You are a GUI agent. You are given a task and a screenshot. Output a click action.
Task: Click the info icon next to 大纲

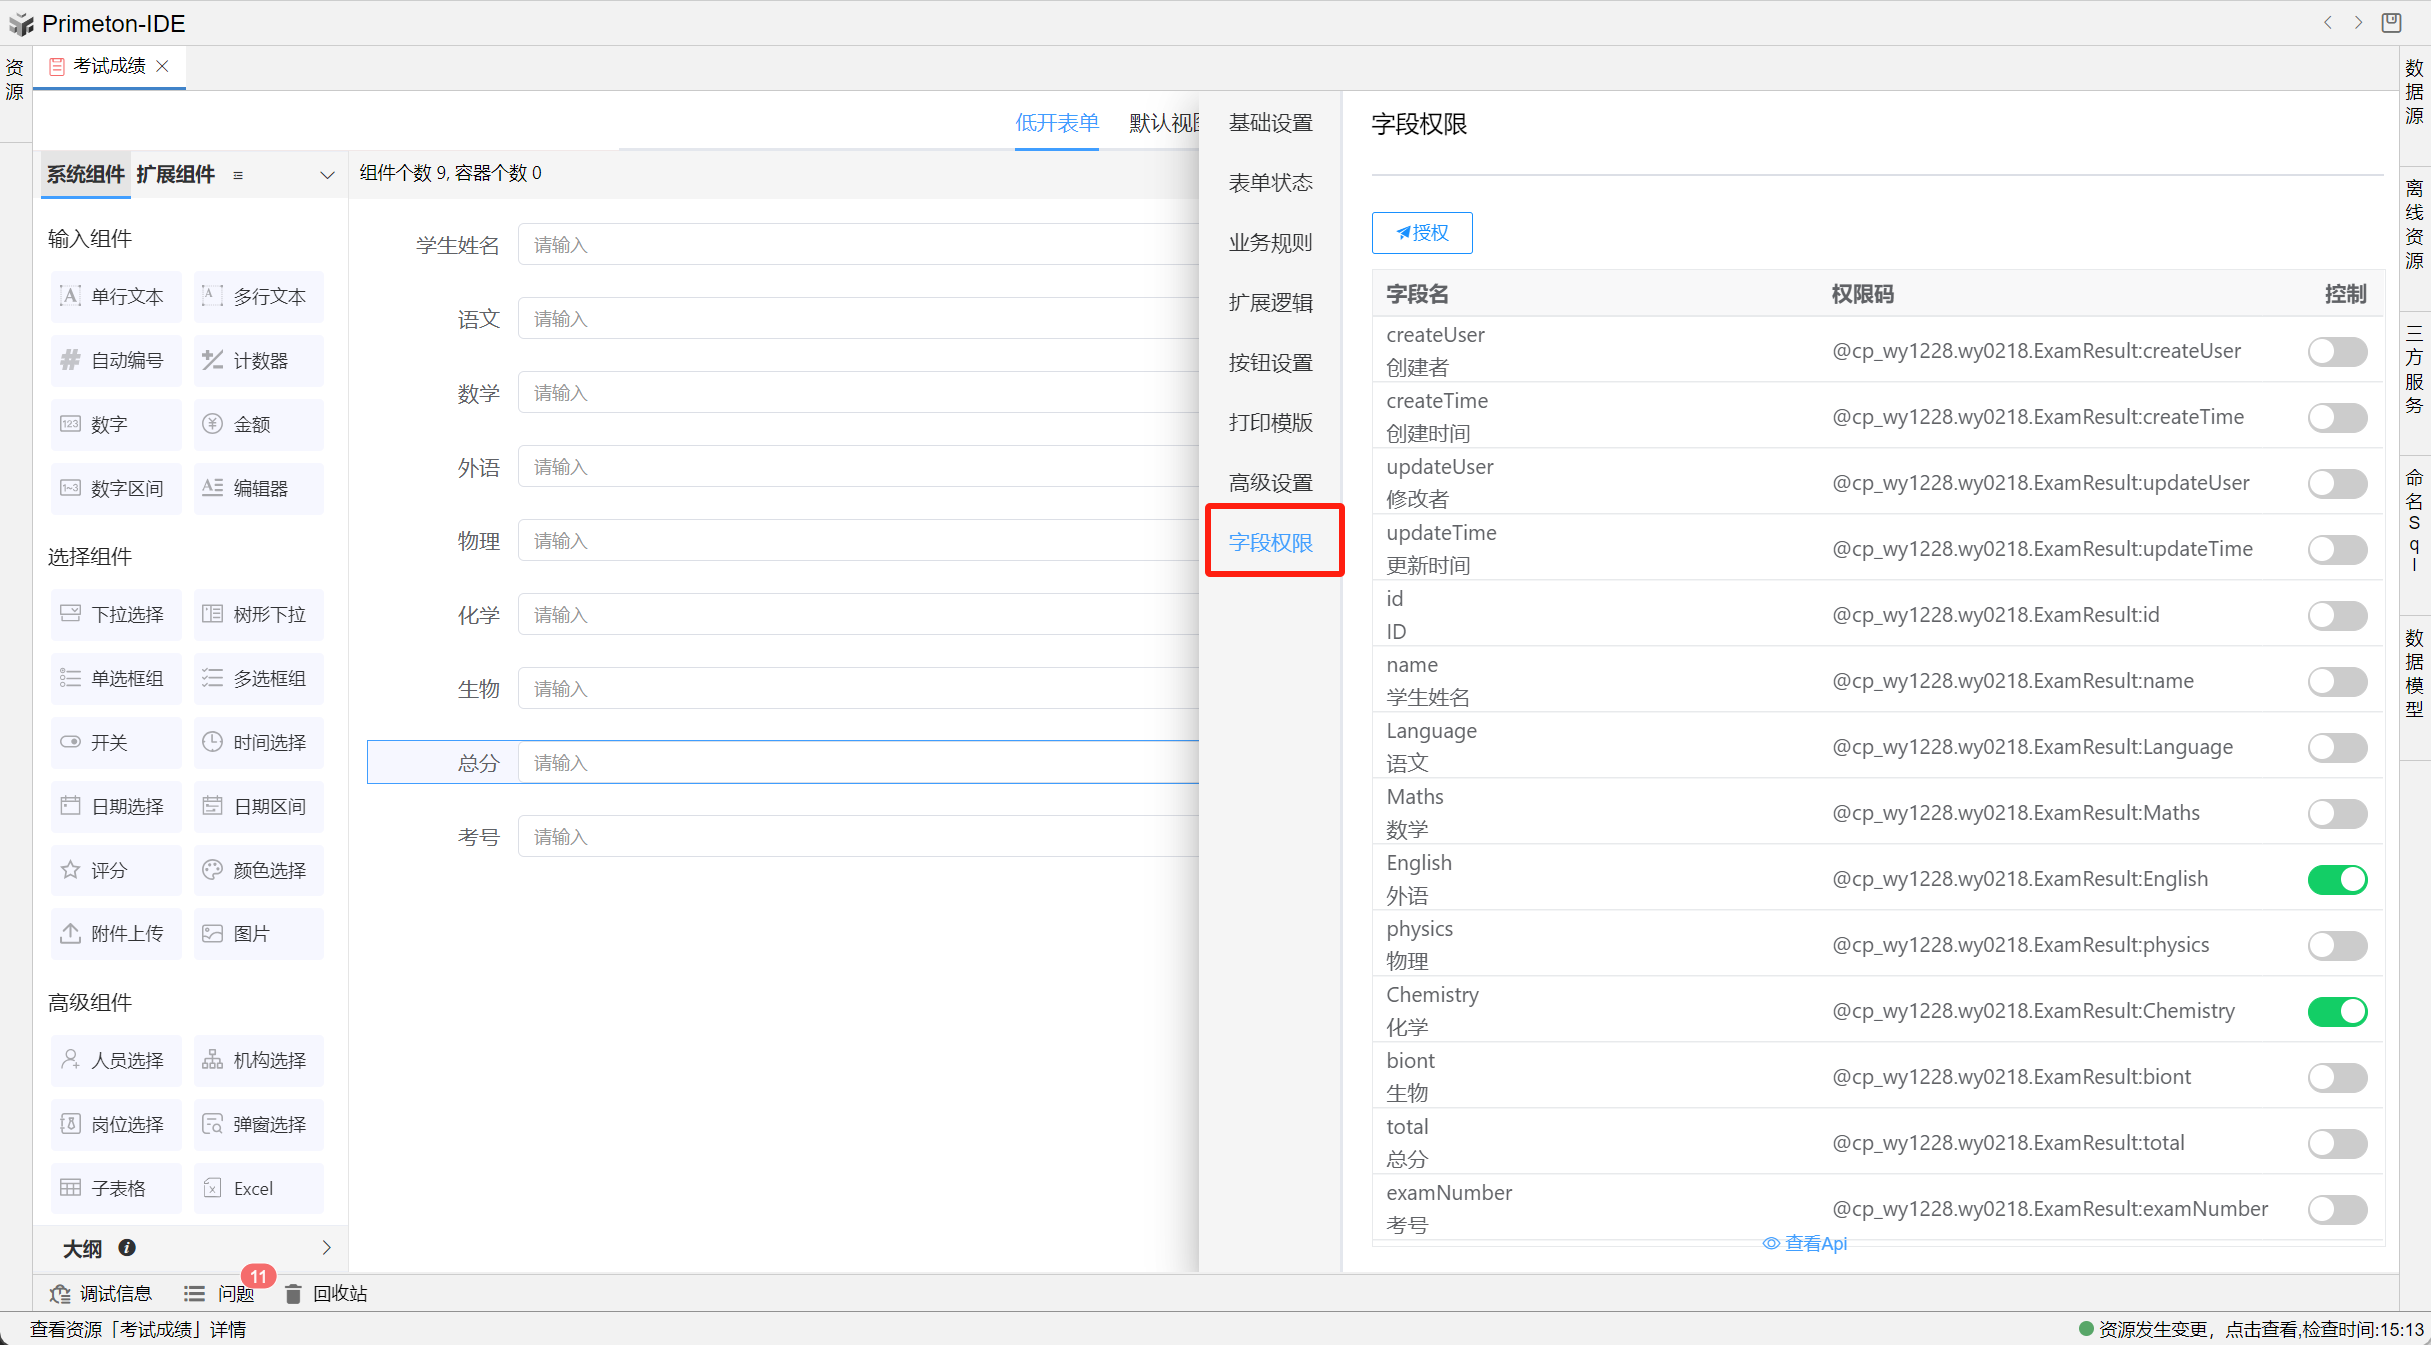[127, 1248]
